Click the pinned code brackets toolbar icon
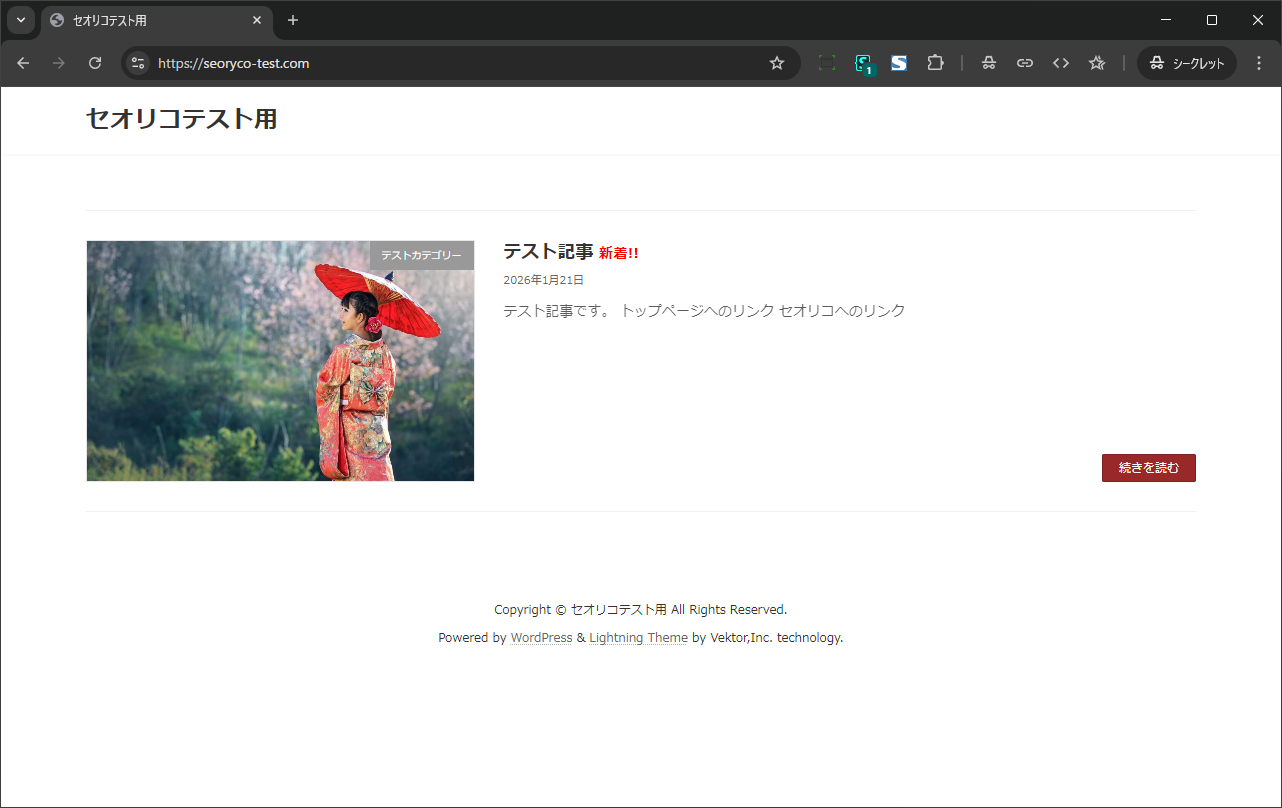Image resolution: width=1282 pixels, height=808 pixels. coord(1060,62)
